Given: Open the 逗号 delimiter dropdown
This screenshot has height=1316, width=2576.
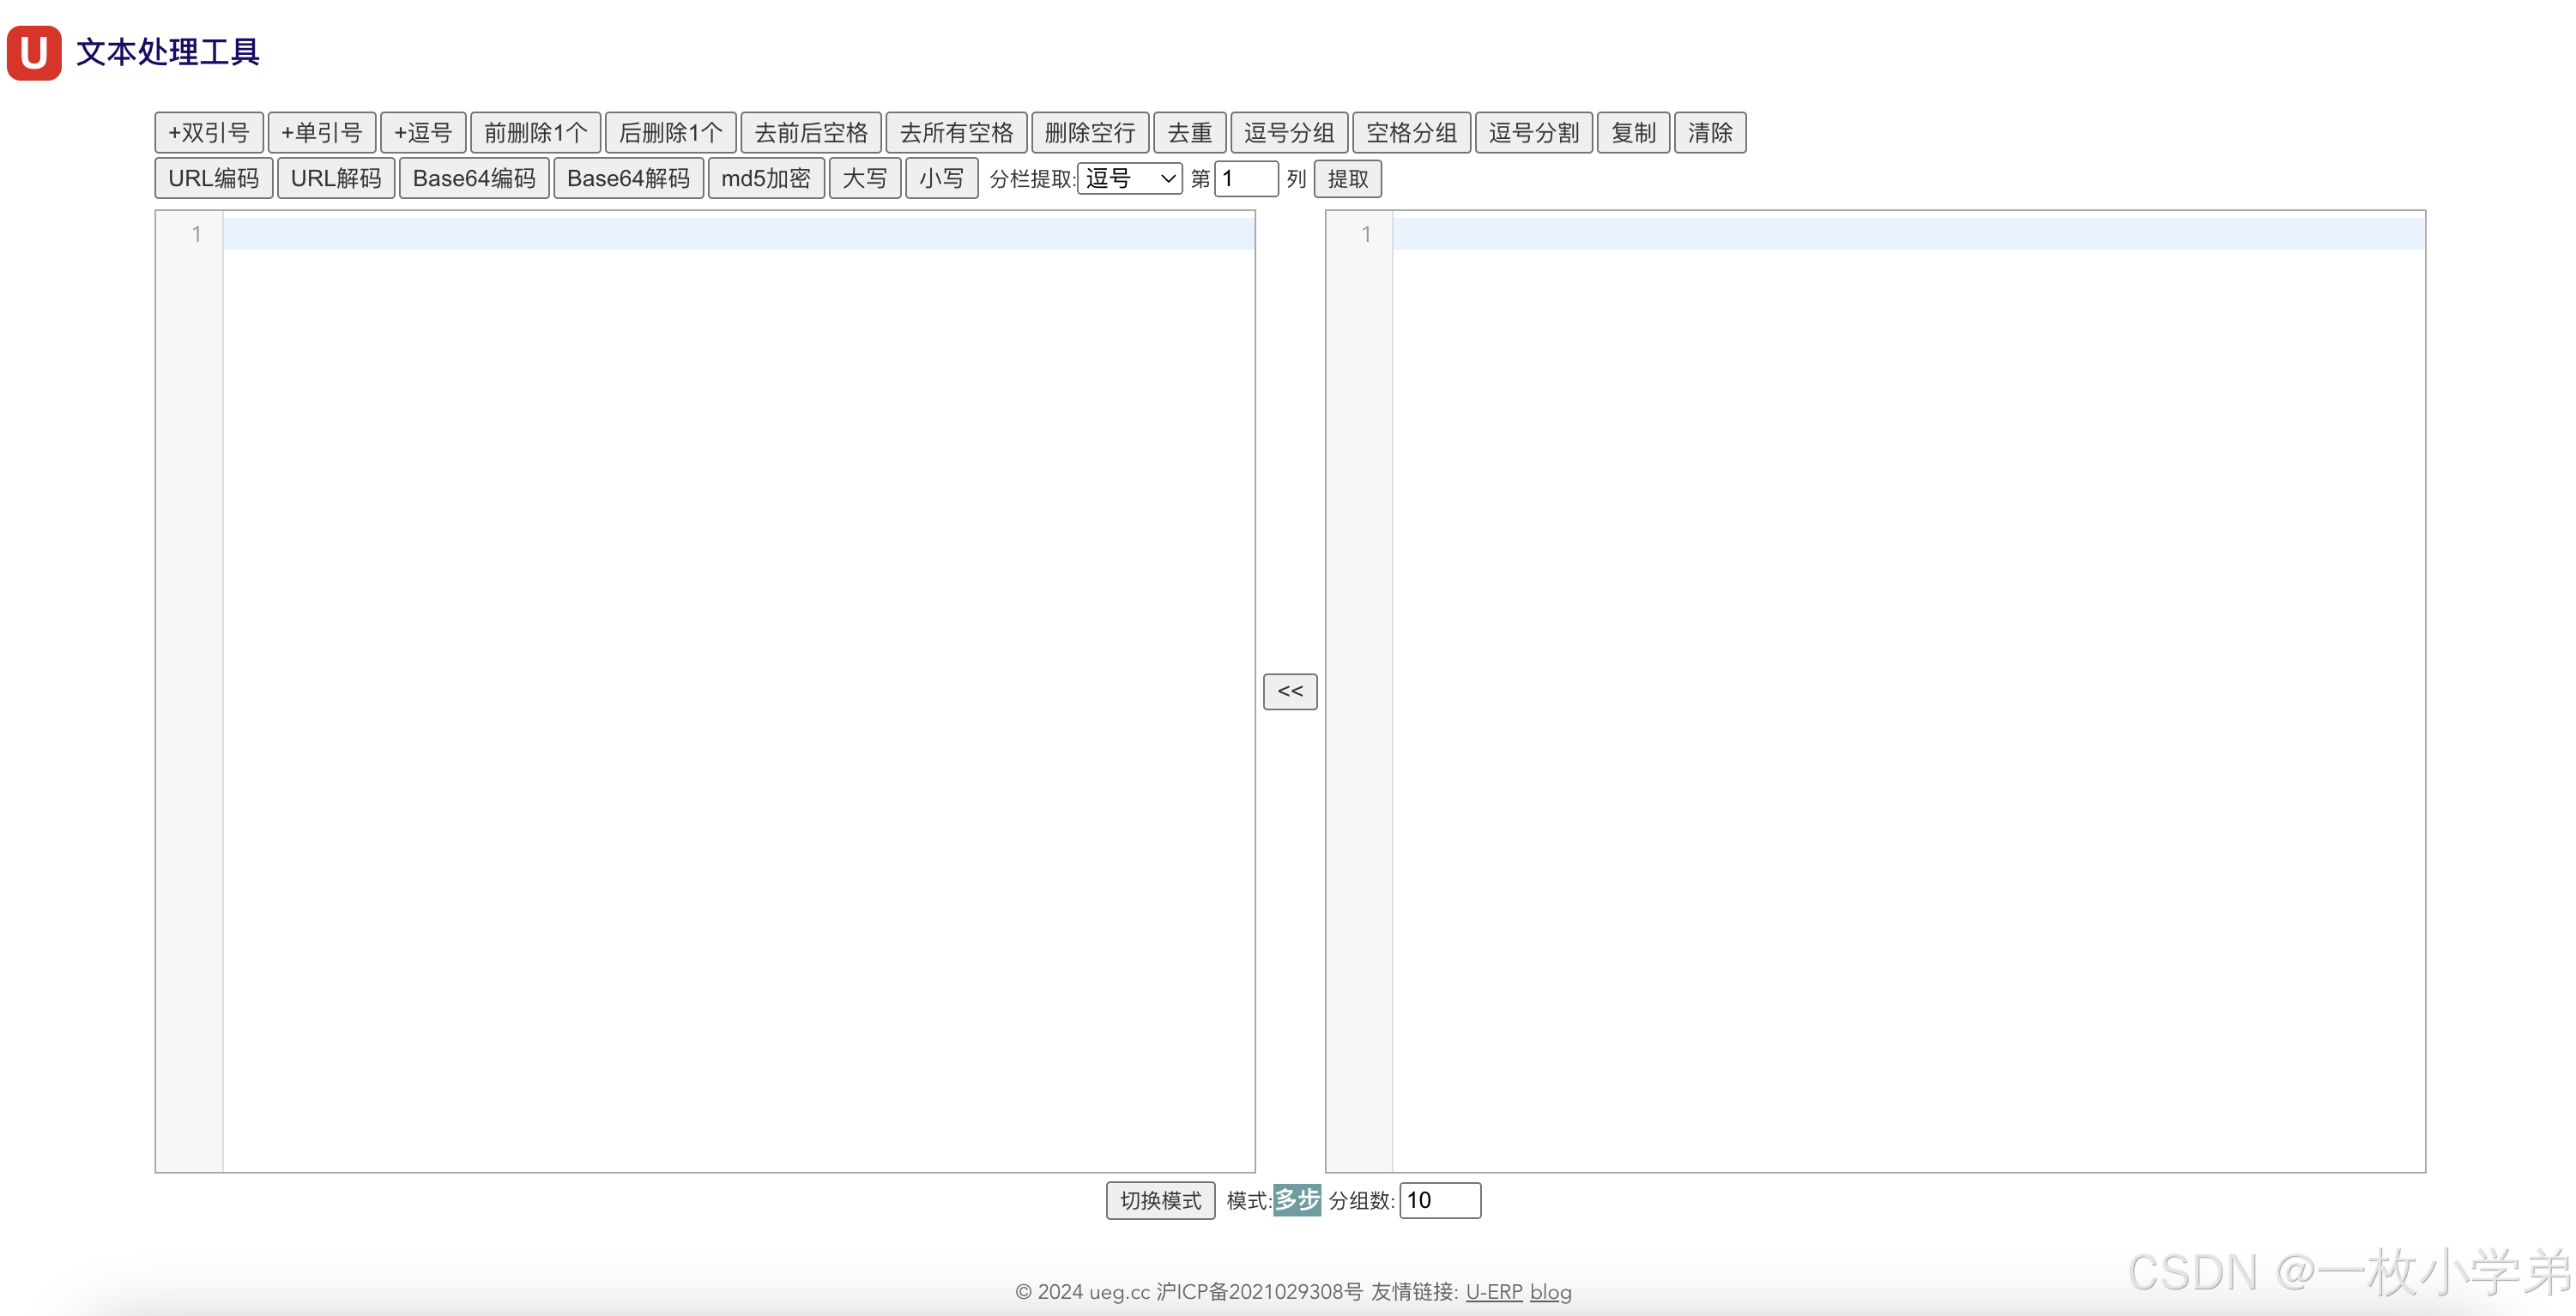Looking at the screenshot, I should 1129,179.
